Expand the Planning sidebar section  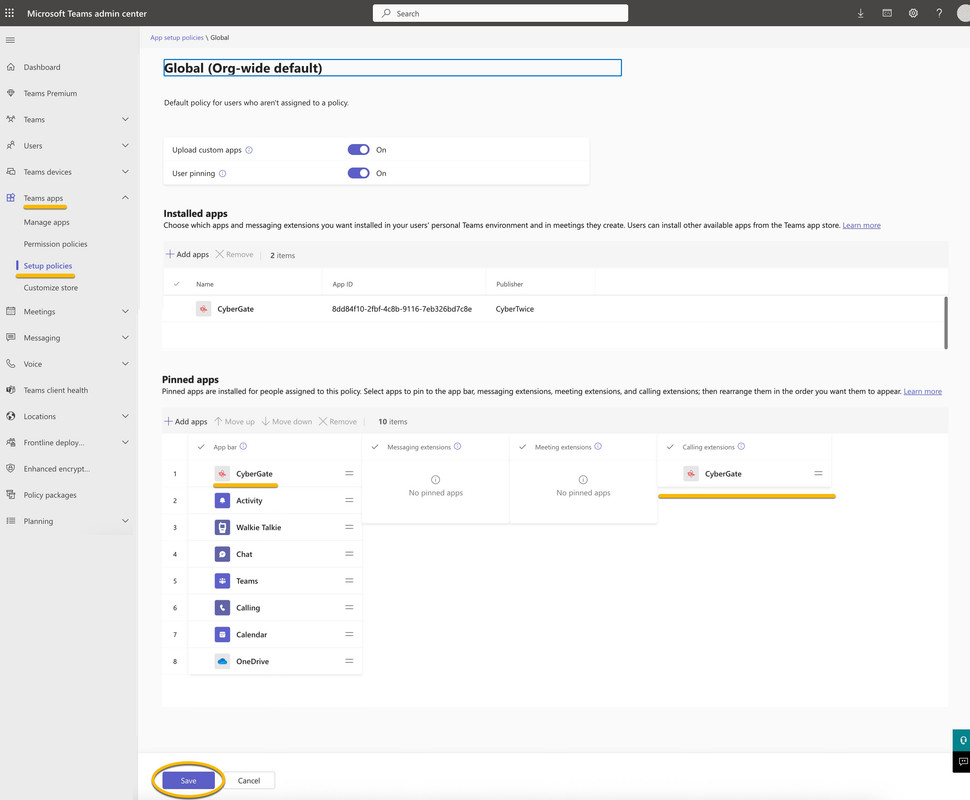coord(125,521)
